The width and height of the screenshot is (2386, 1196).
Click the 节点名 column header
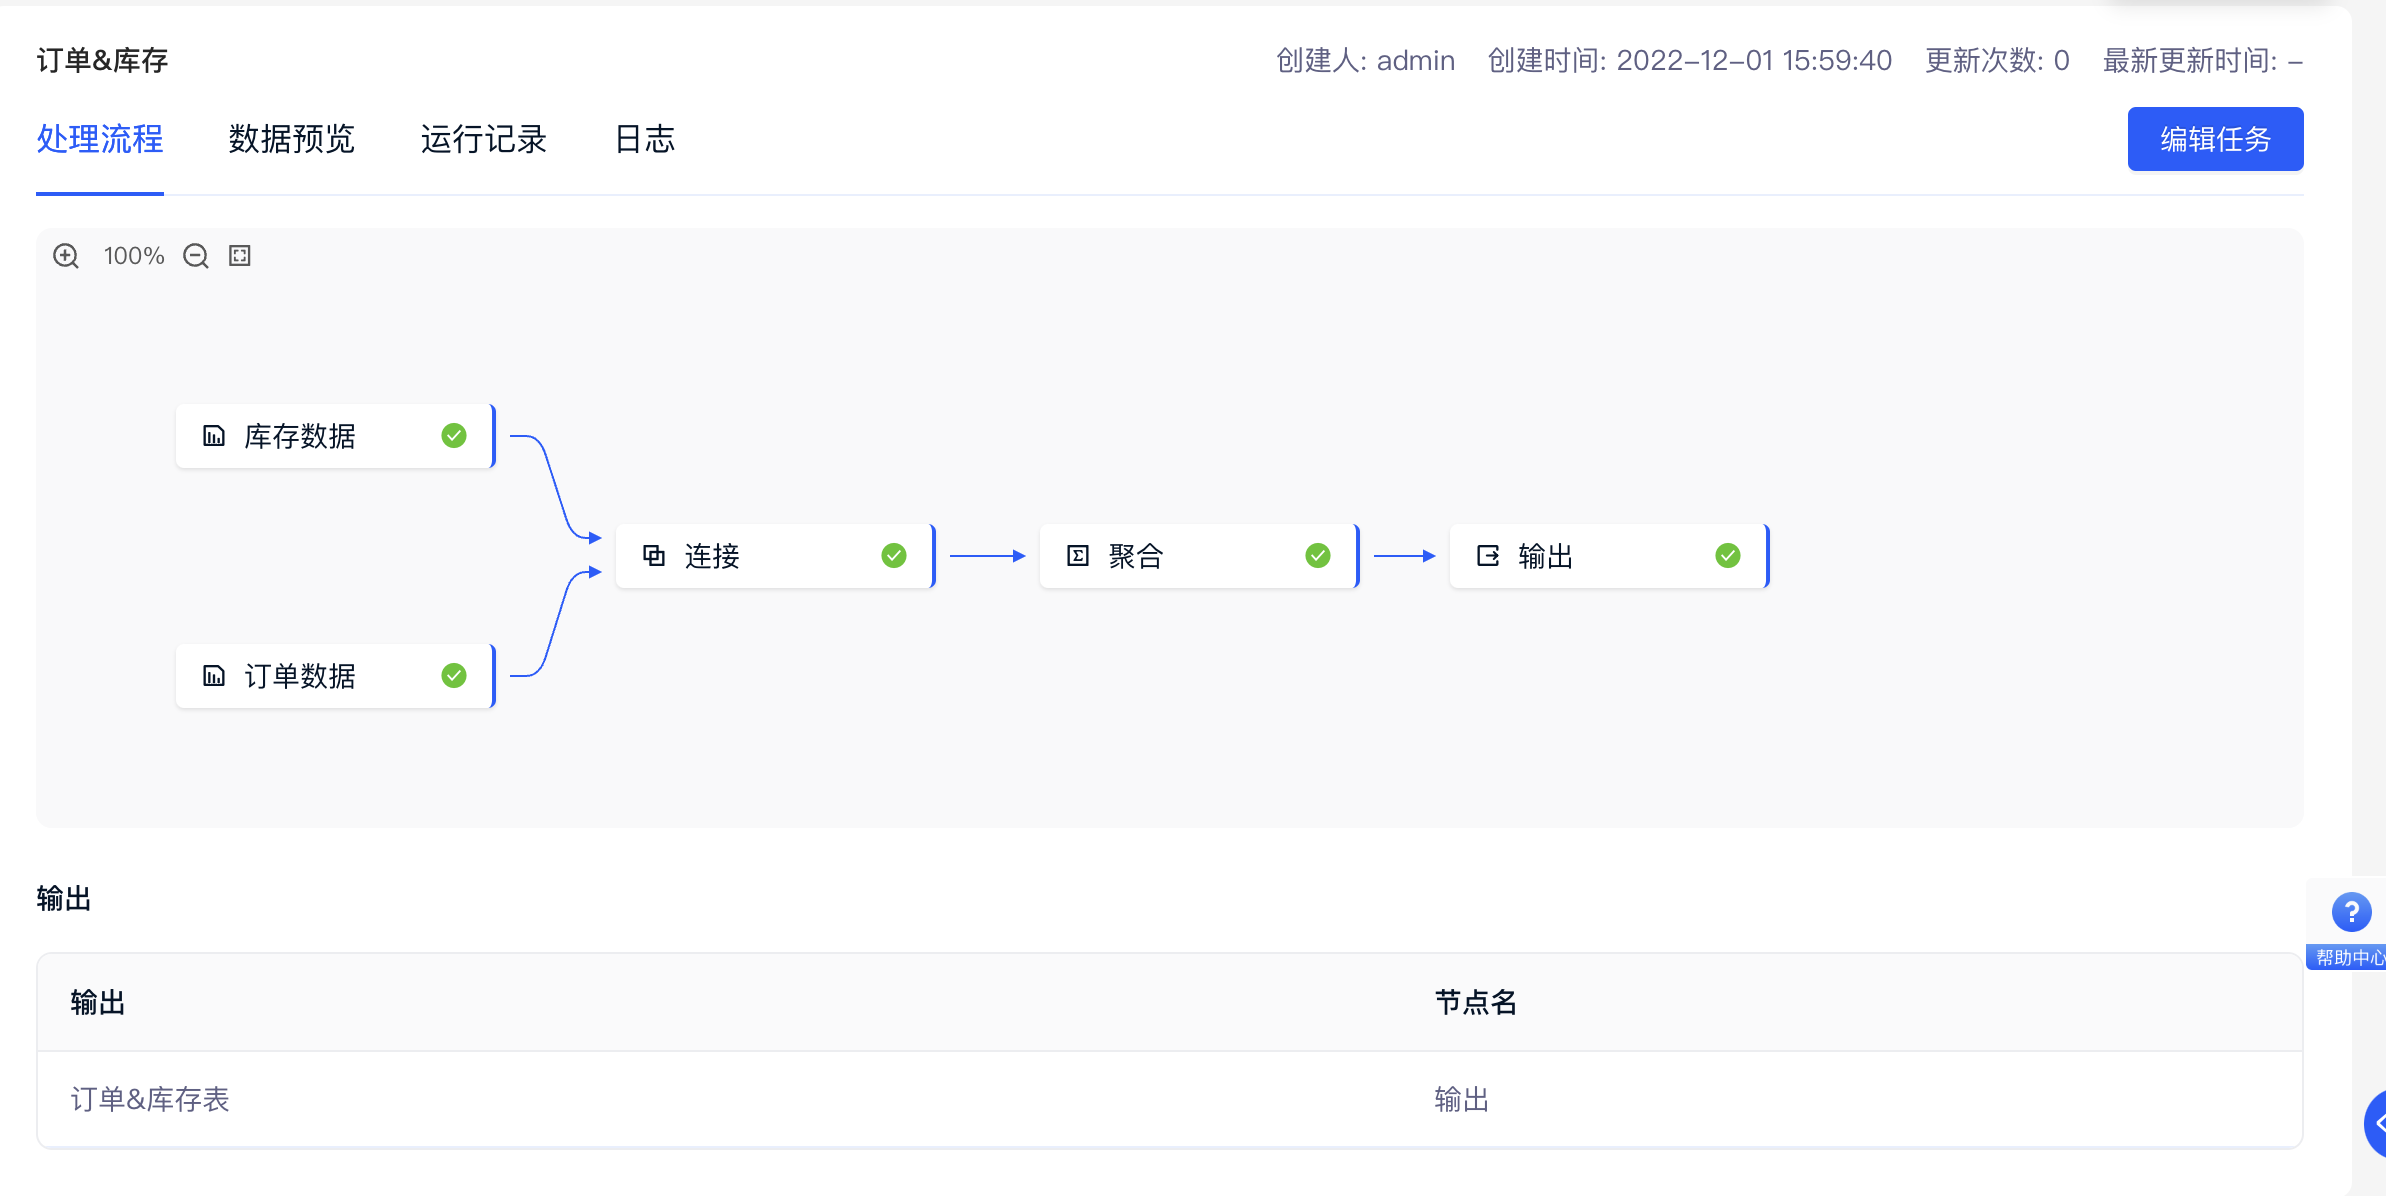click(x=1476, y=1002)
